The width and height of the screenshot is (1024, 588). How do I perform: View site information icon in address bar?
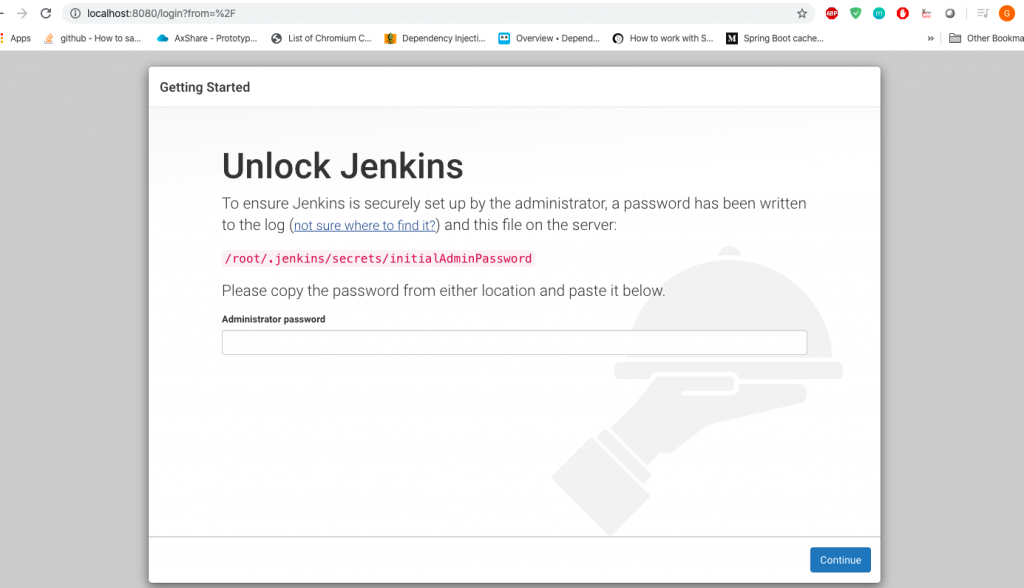tap(75, 13)
